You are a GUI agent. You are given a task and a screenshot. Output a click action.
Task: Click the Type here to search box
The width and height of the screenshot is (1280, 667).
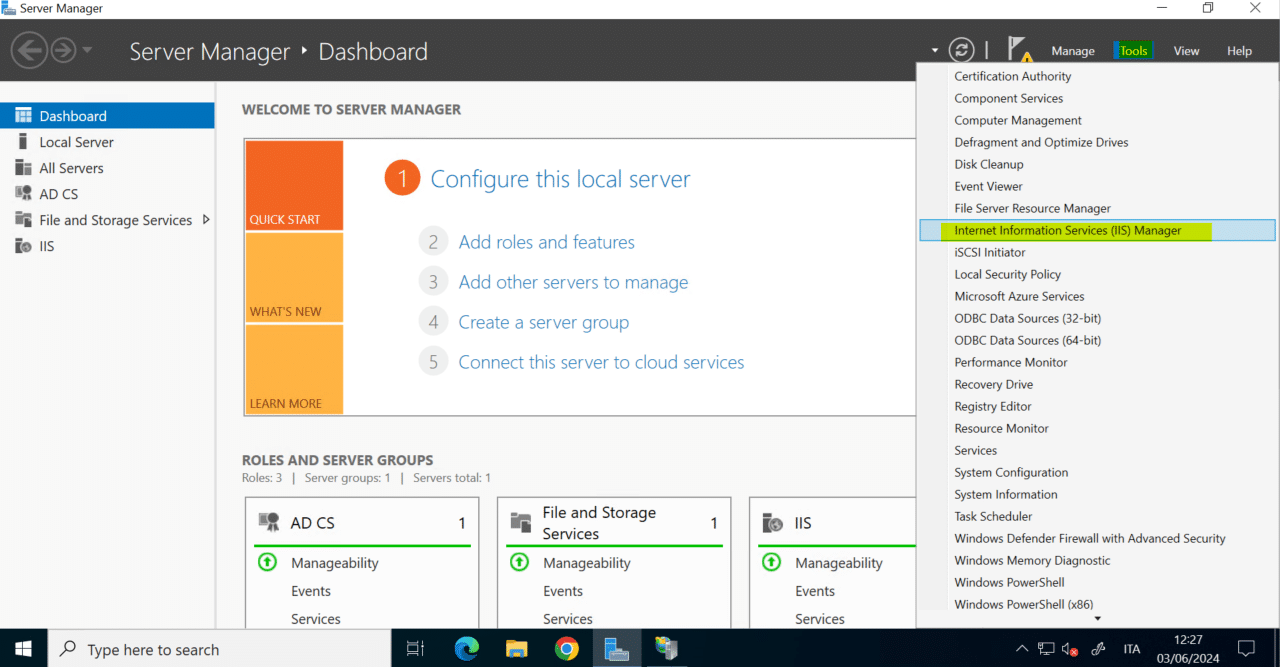219,649
